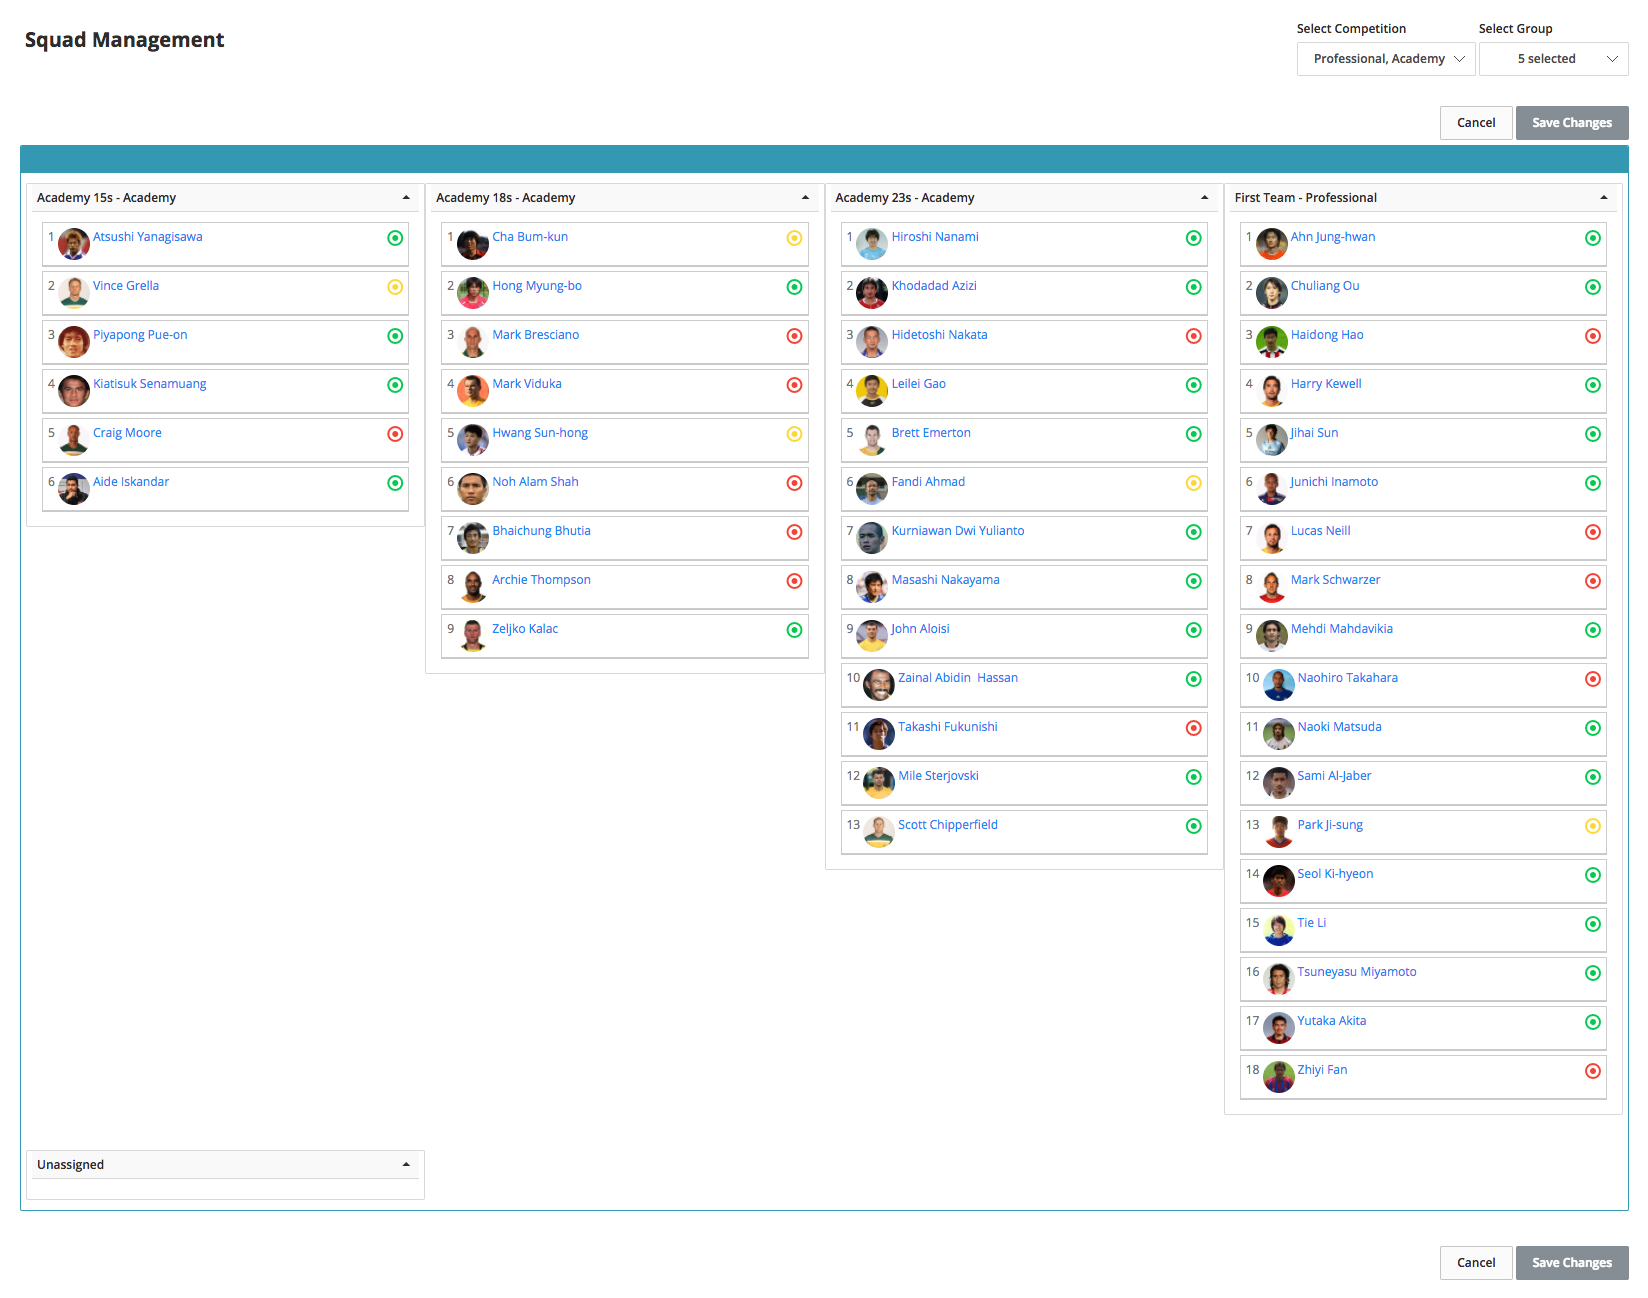Collapse the Academy 15s panel arrow
This screenshot has height=1298, width=1648.
[x=406, y=198]
